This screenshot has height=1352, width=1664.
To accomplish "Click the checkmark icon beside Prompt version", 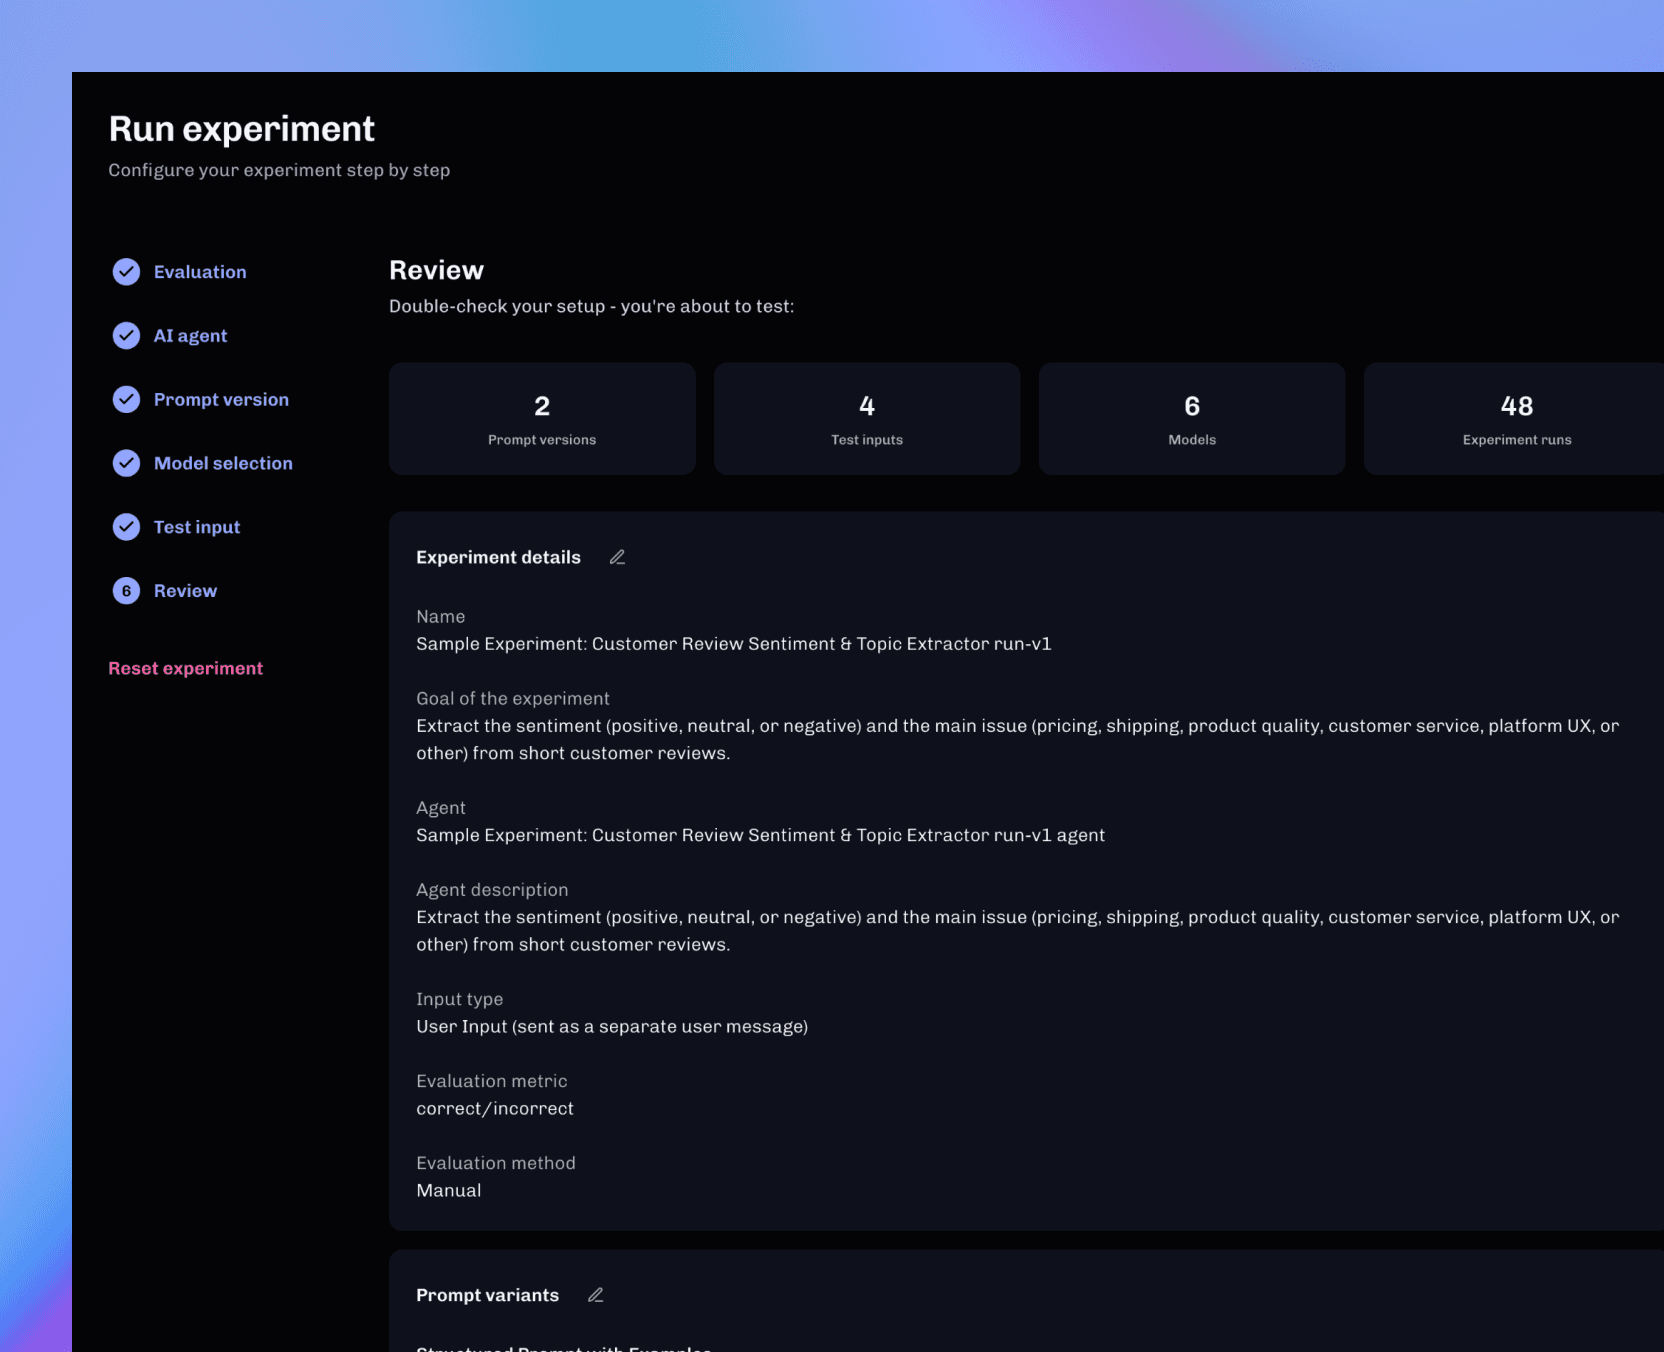I will click(126, 399).
